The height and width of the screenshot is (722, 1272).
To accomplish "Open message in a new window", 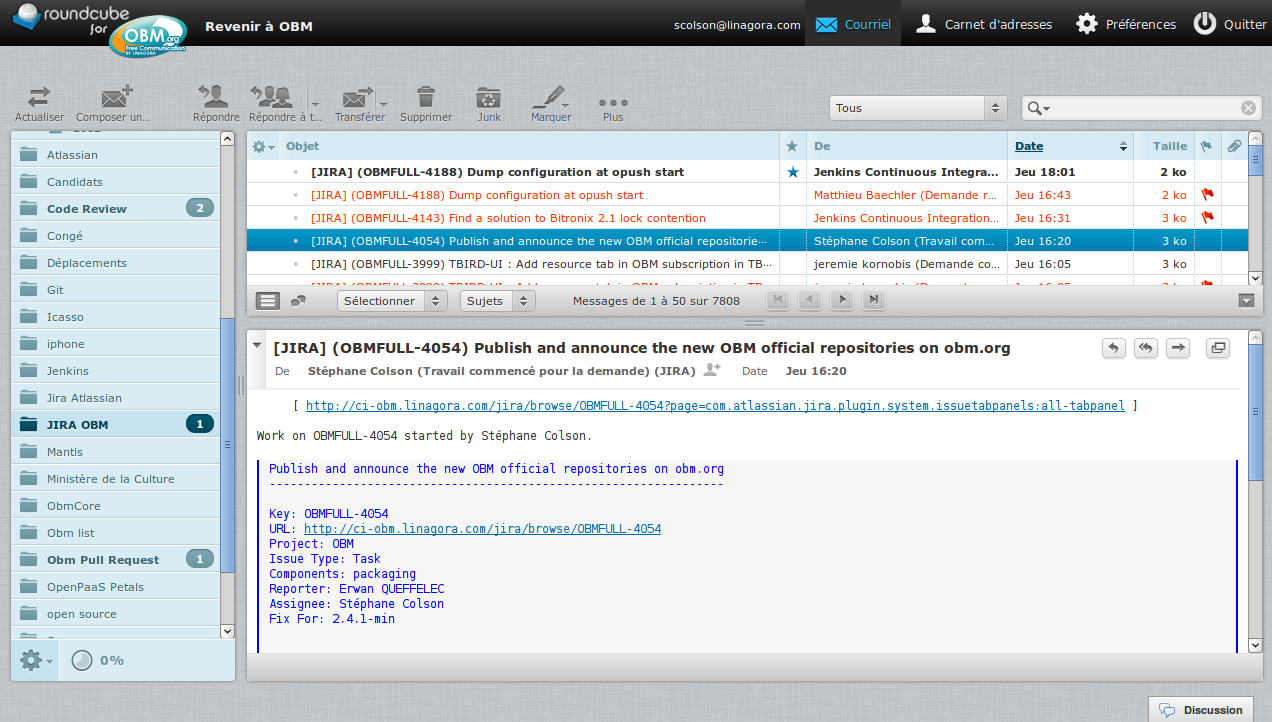I will point(1218,348).
